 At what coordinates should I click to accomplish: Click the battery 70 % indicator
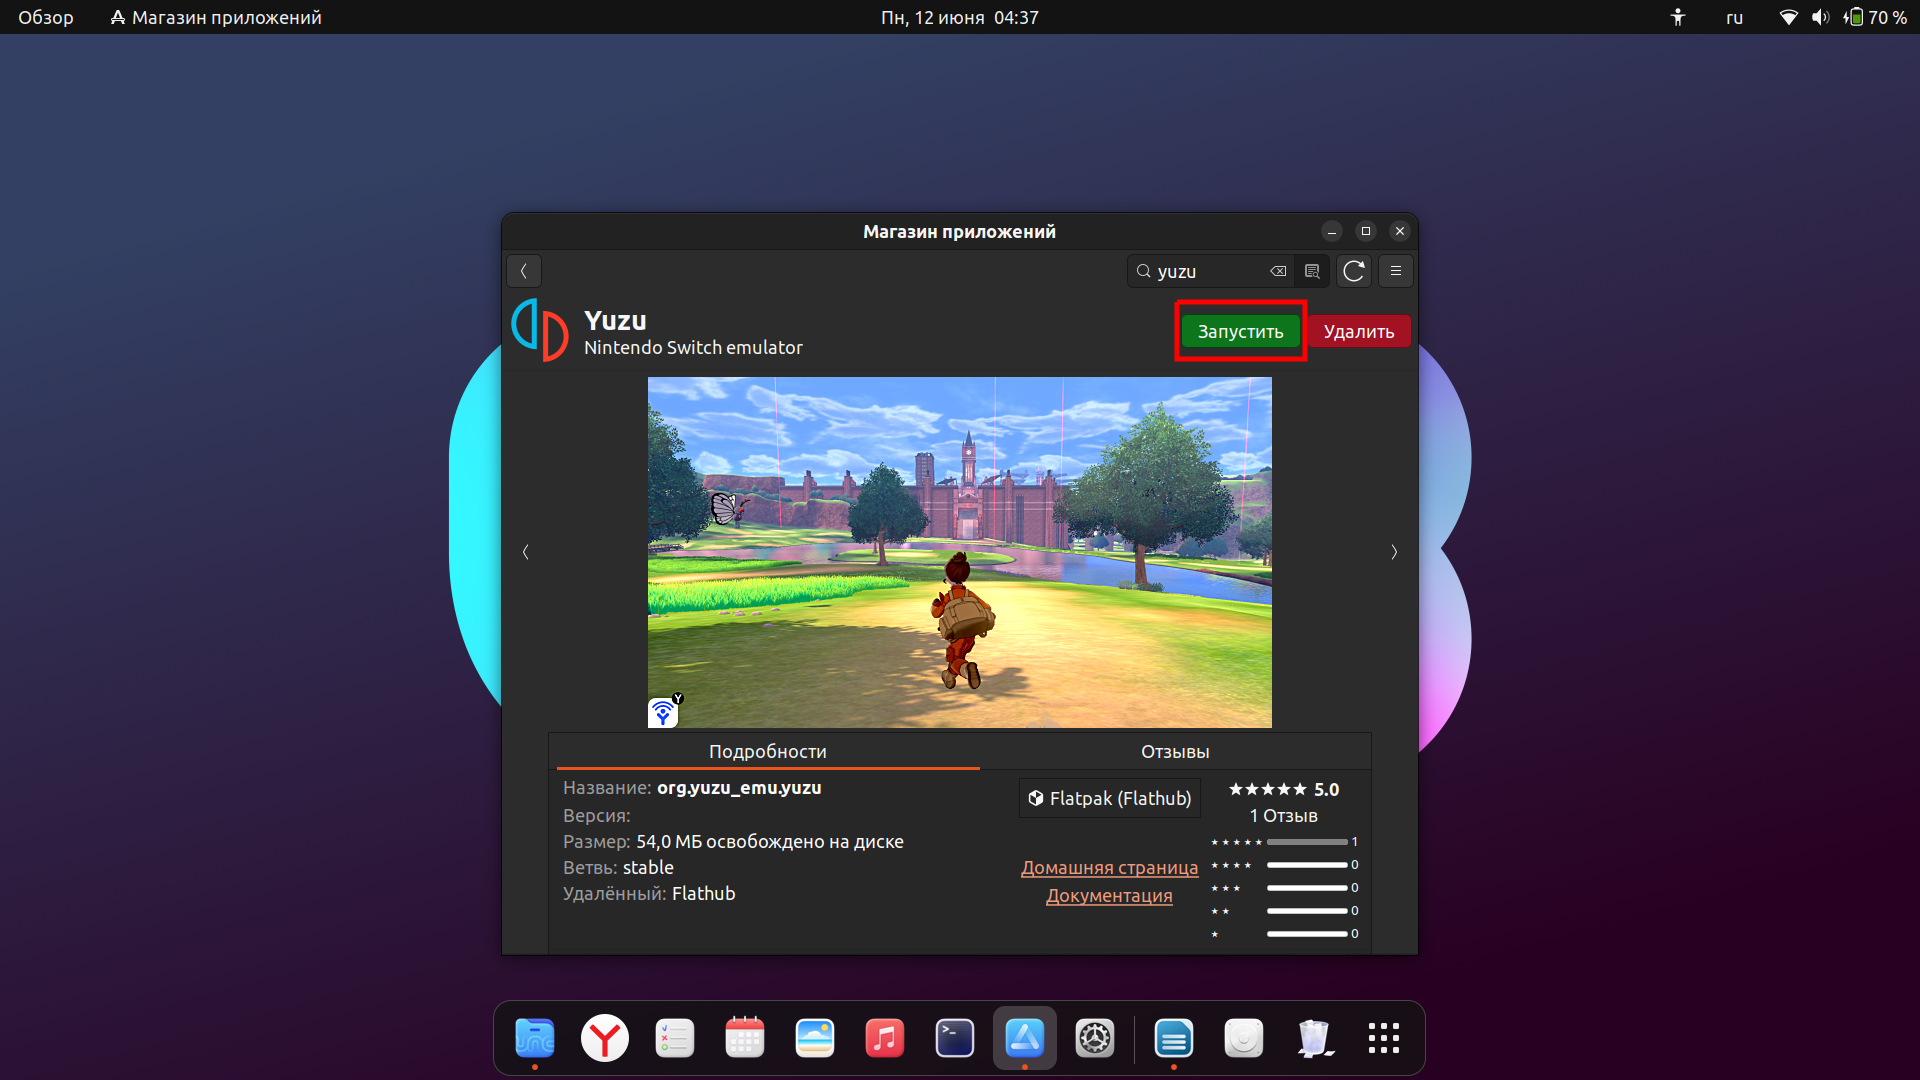pyautogui.click(x=1876, y=17)
